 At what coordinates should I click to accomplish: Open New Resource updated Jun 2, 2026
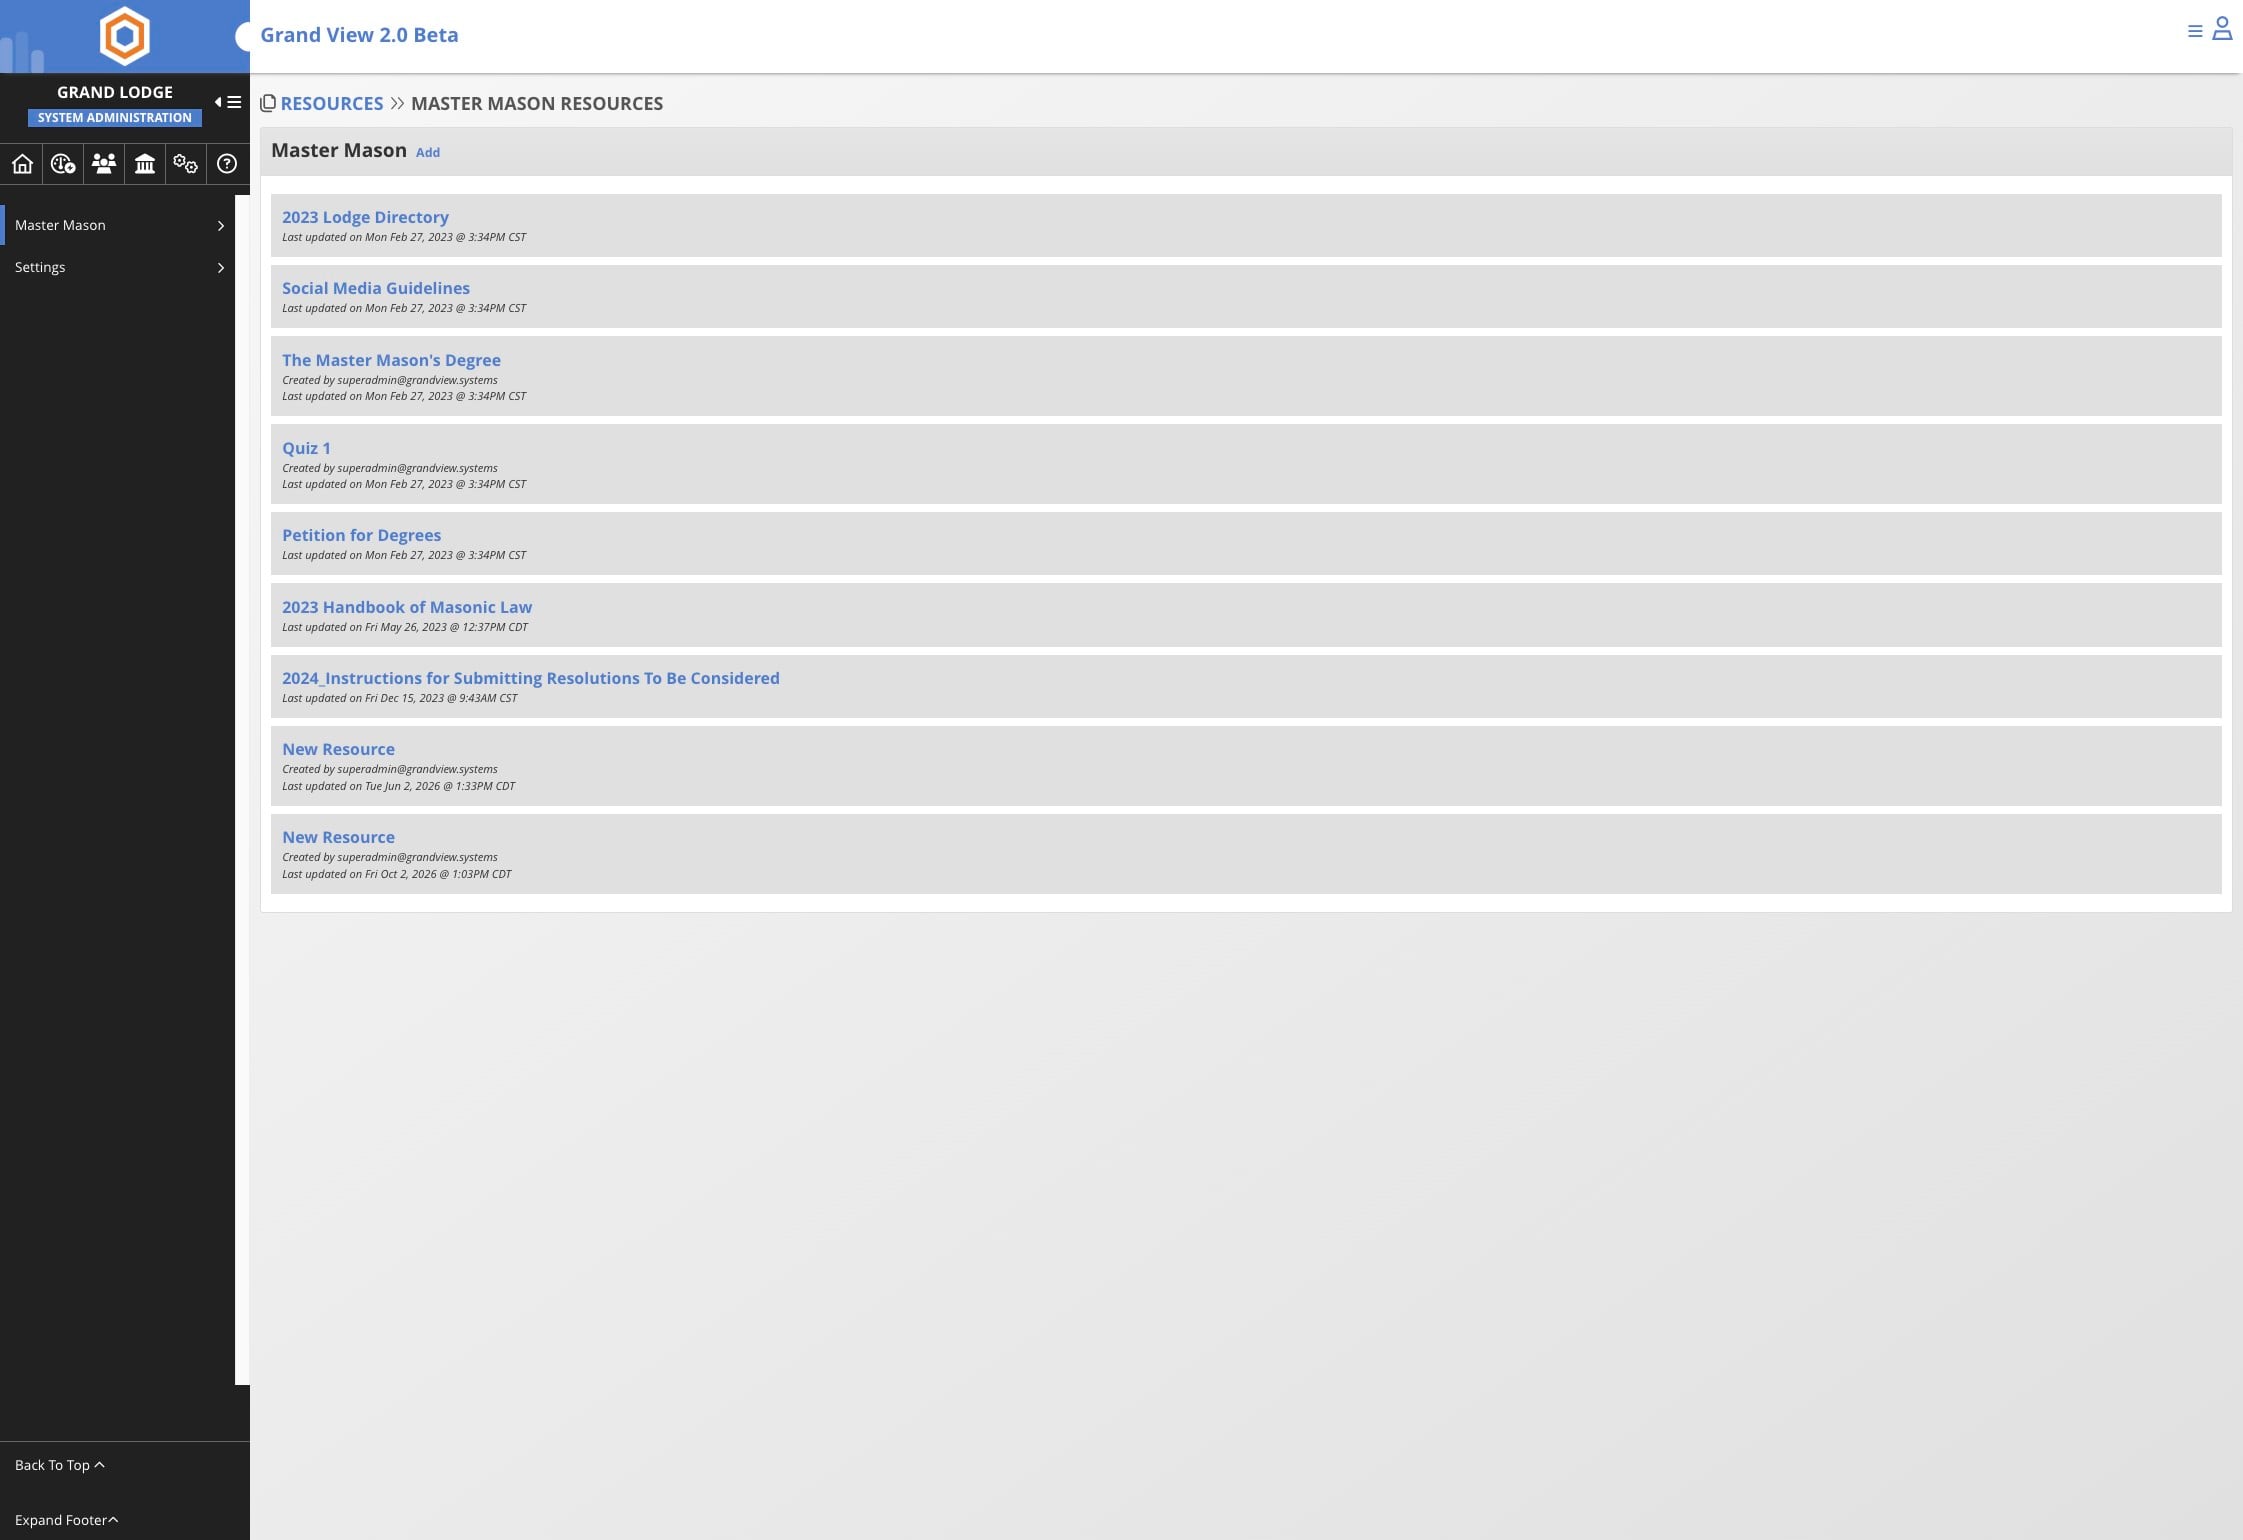pyautogui.click(x=338, y=749)
